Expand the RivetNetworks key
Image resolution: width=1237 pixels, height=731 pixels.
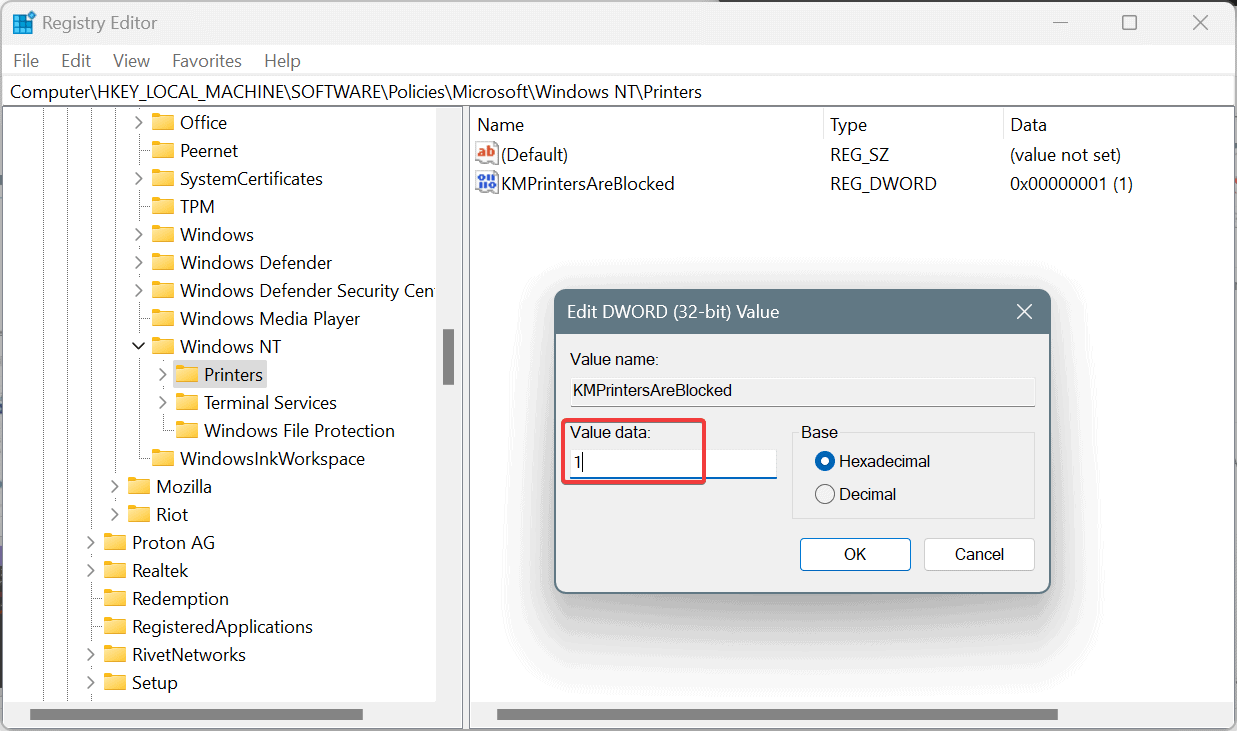[91, 654]
